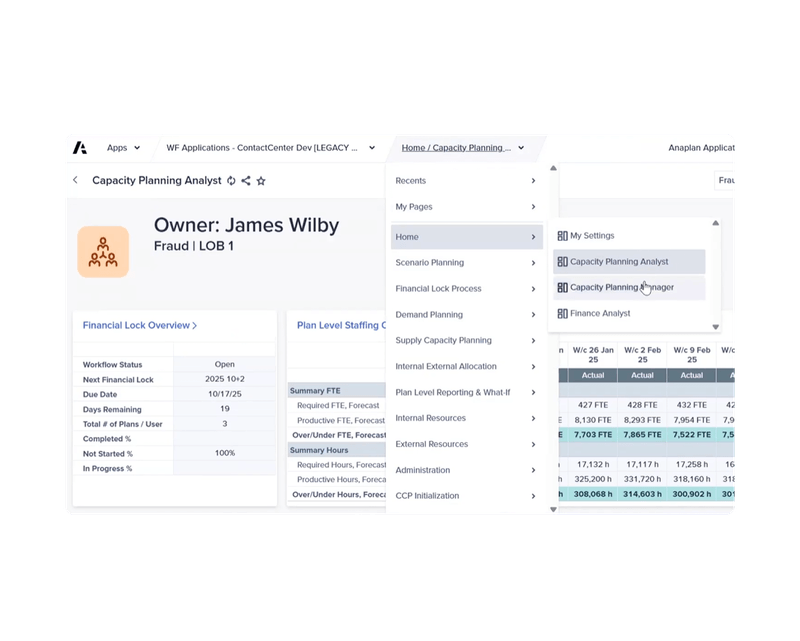The width and height of the screenshot is (800, 641).
Task: Click the 'W/c 2 Feb 25' column header
Action: tap(642, 355)
